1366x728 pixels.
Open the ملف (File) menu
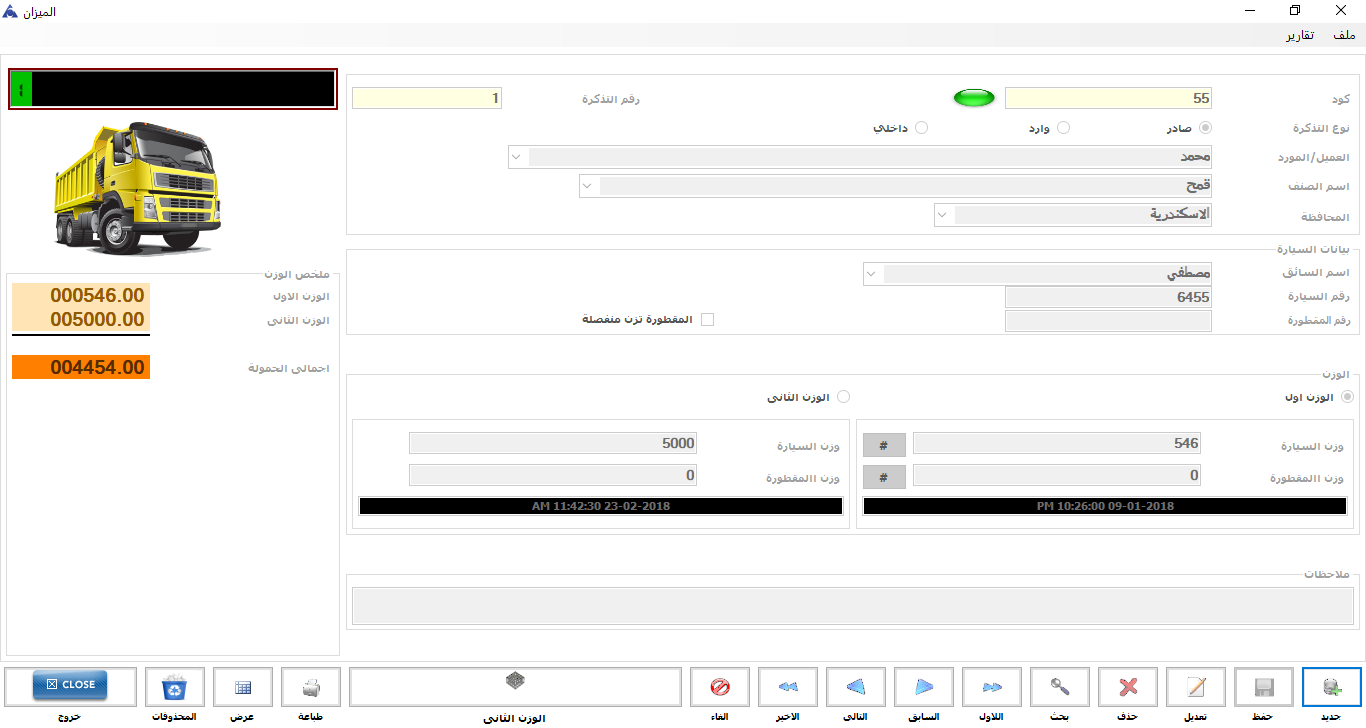[1344, 35]
